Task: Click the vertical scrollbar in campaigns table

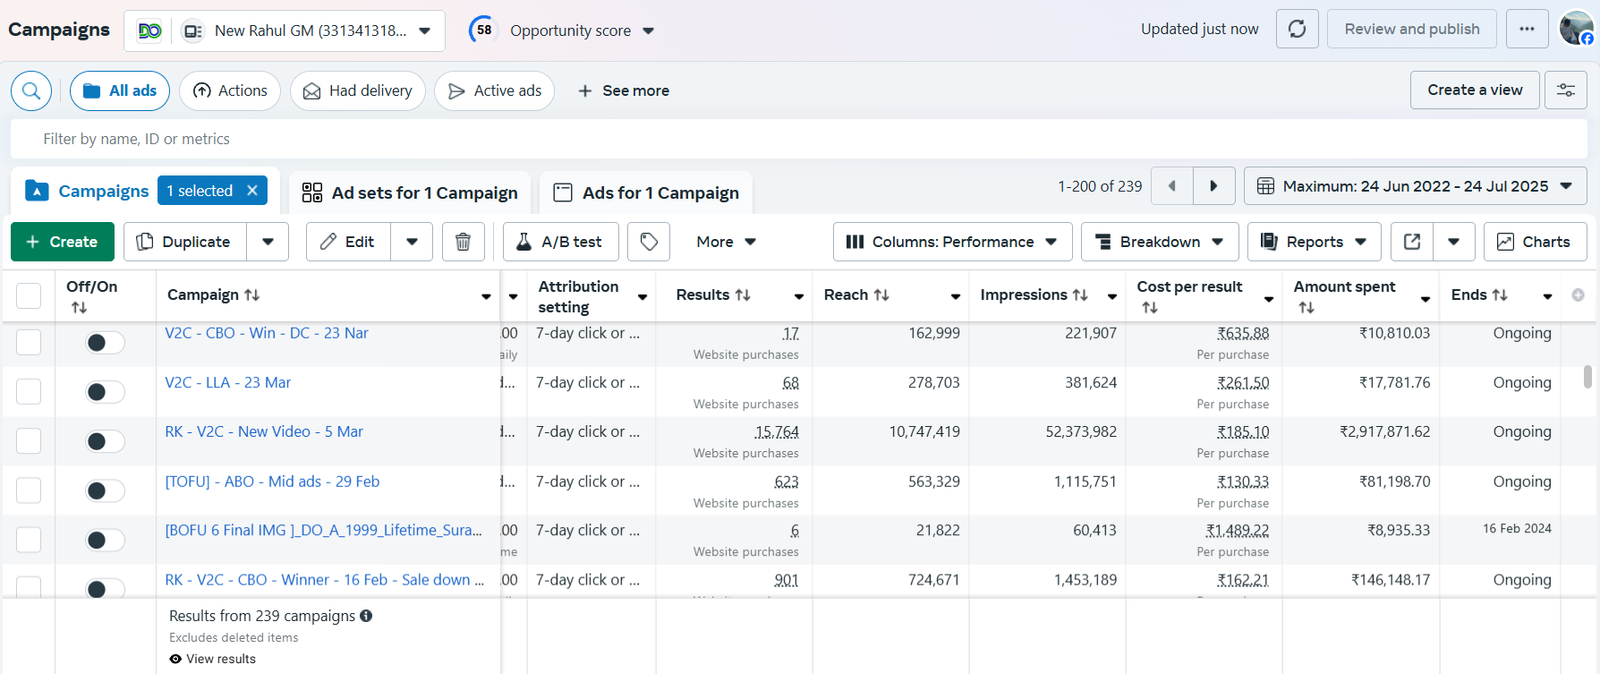Action: pyautogui.click(x=1587, y=377)
